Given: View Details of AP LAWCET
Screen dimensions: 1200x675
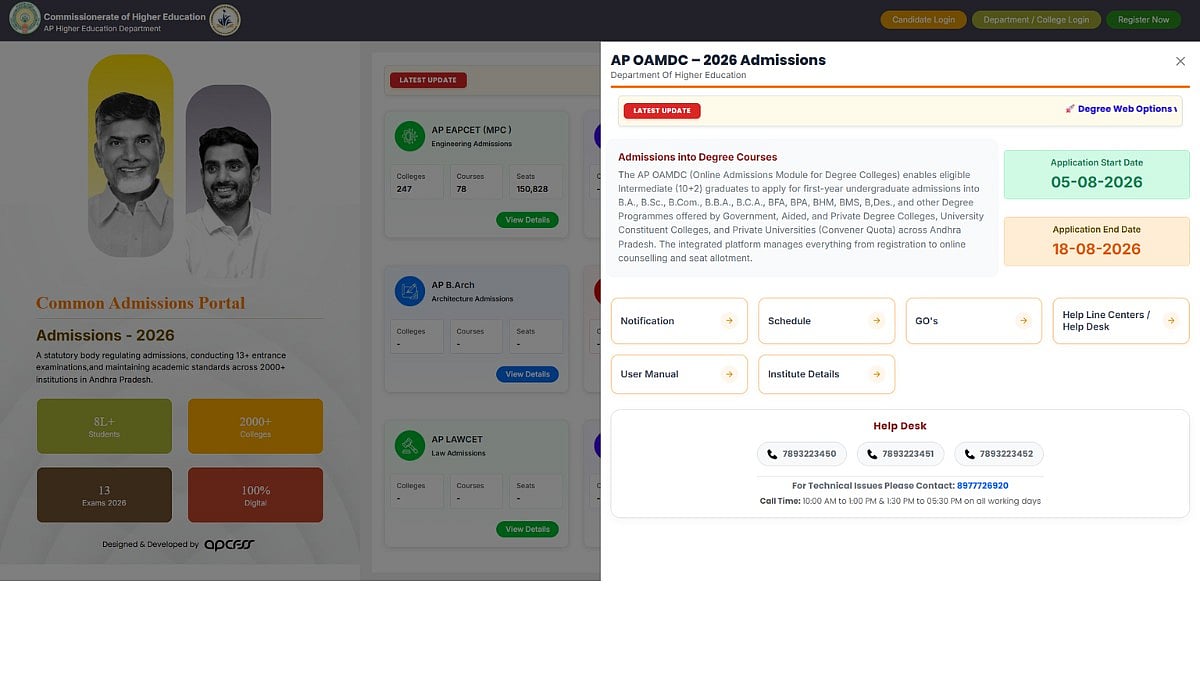Looking at the screenshot, I should click(527, 529).
